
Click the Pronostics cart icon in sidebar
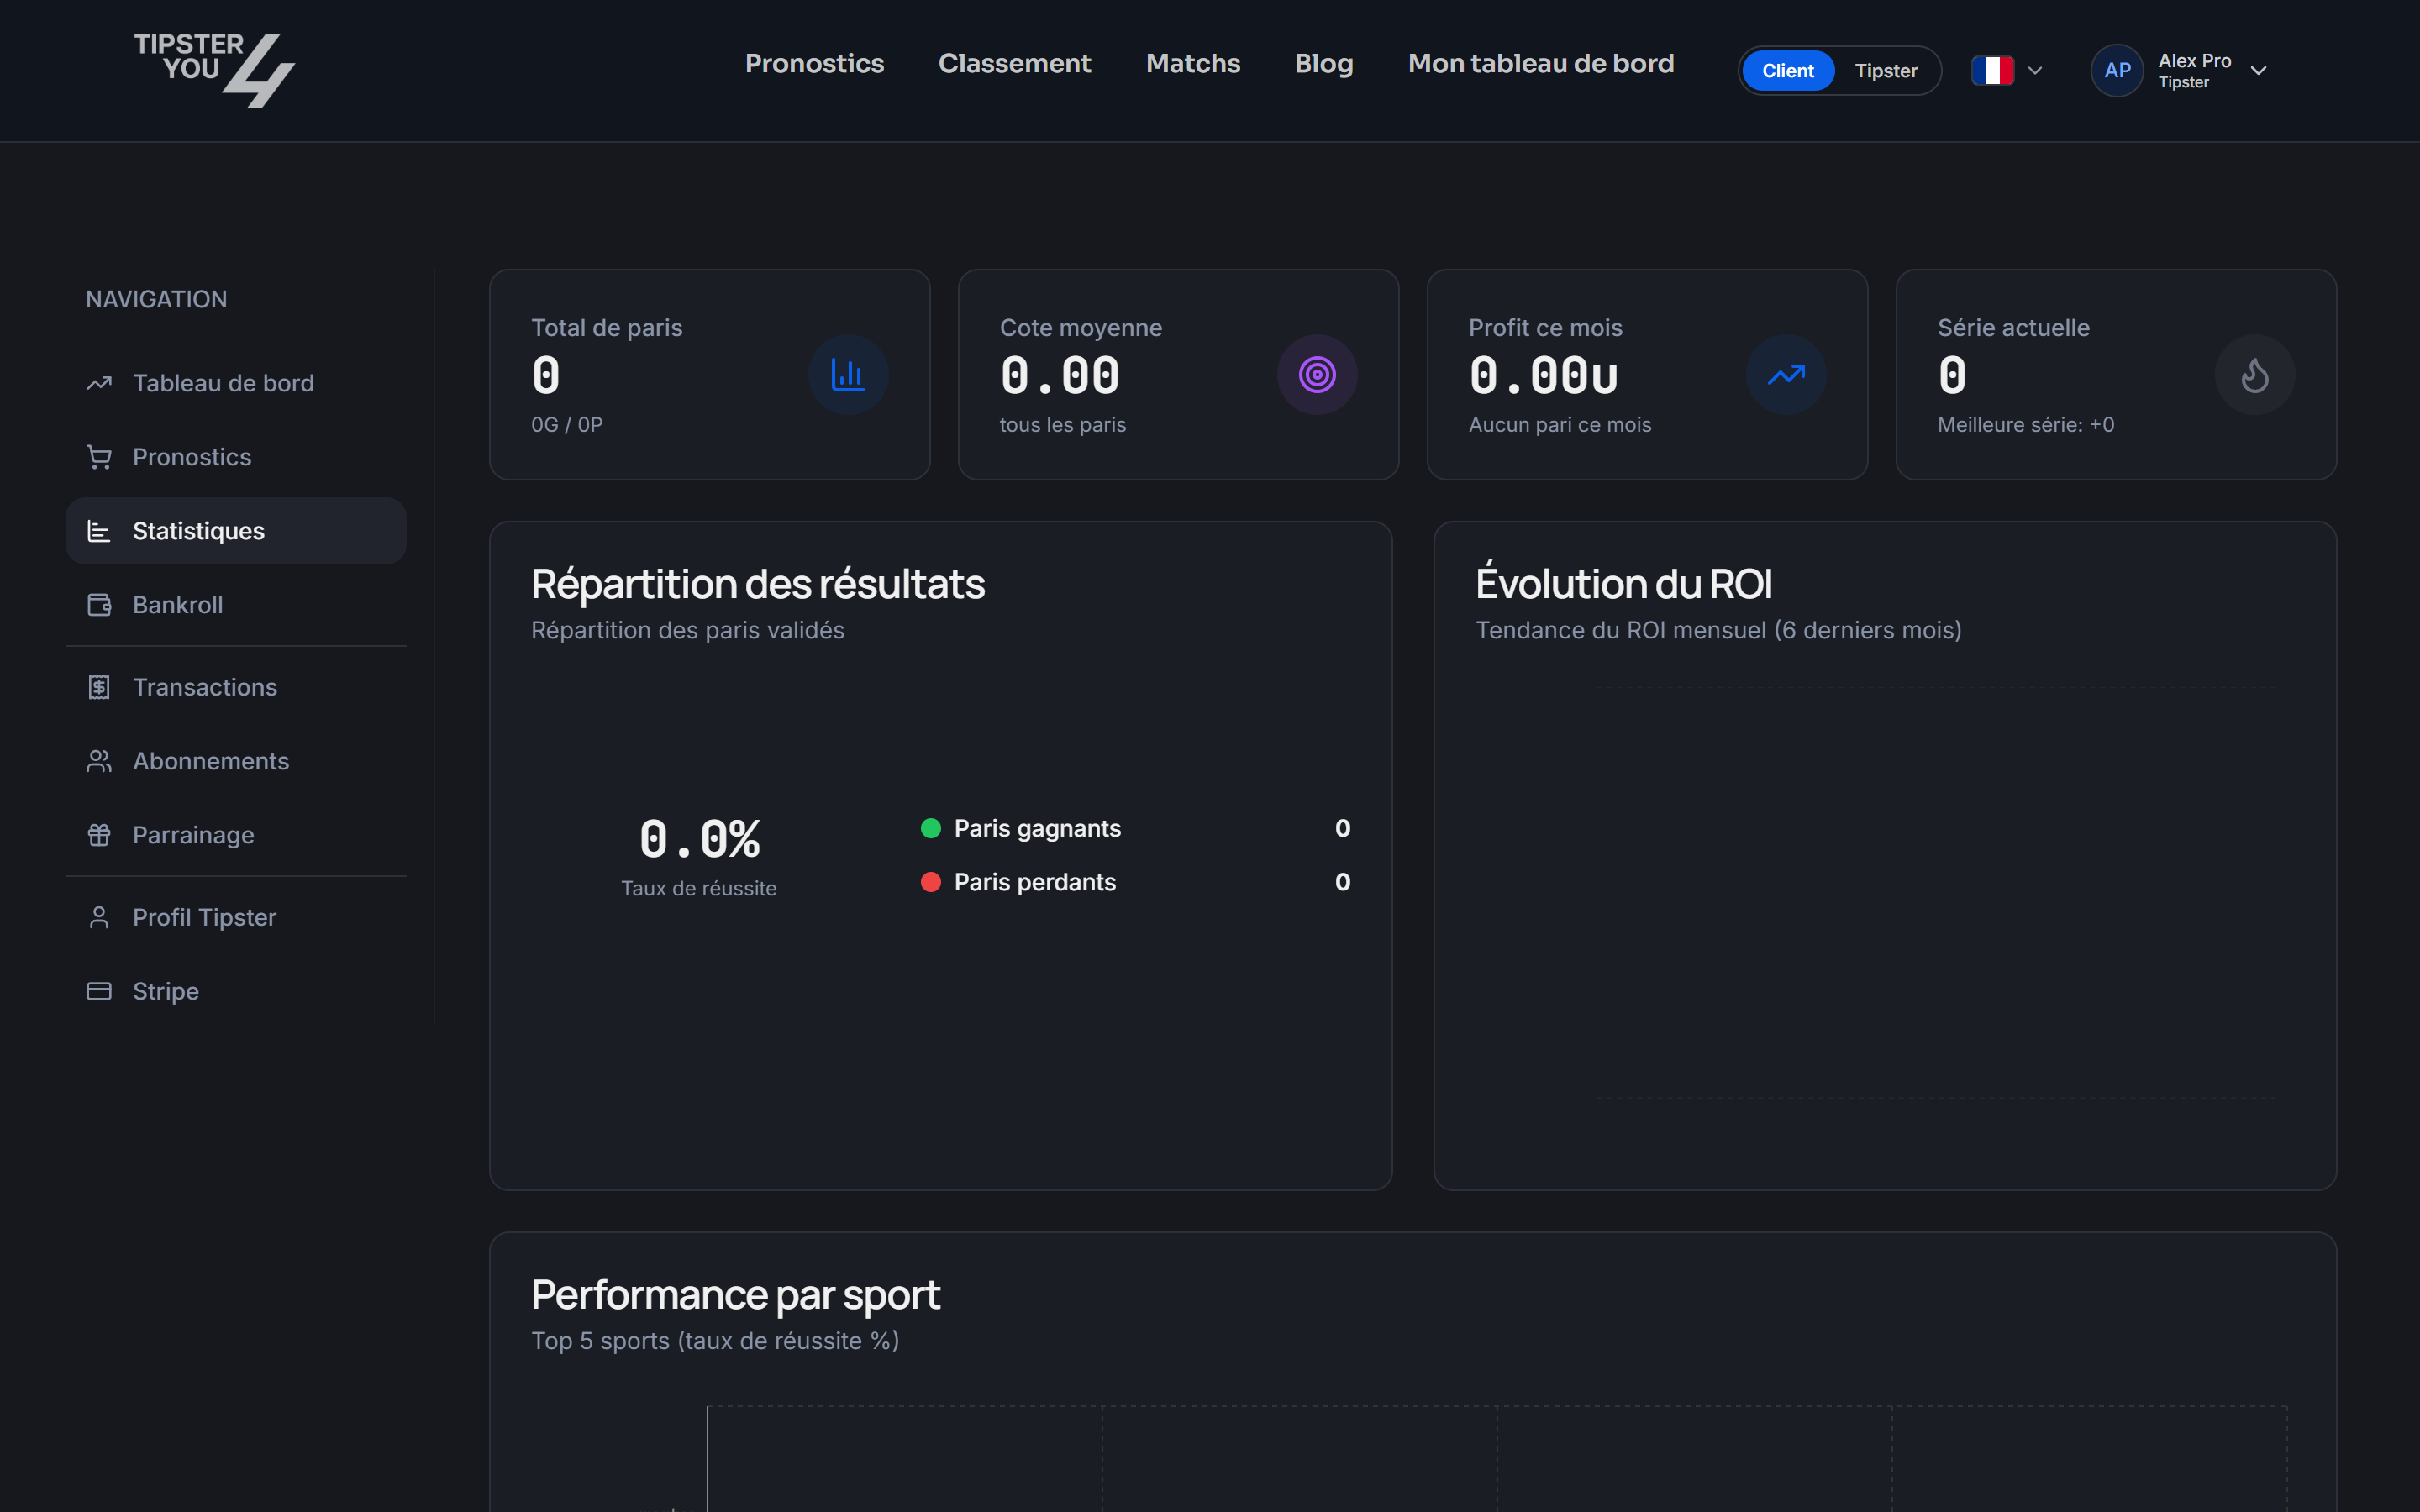(x=99, y=457)
